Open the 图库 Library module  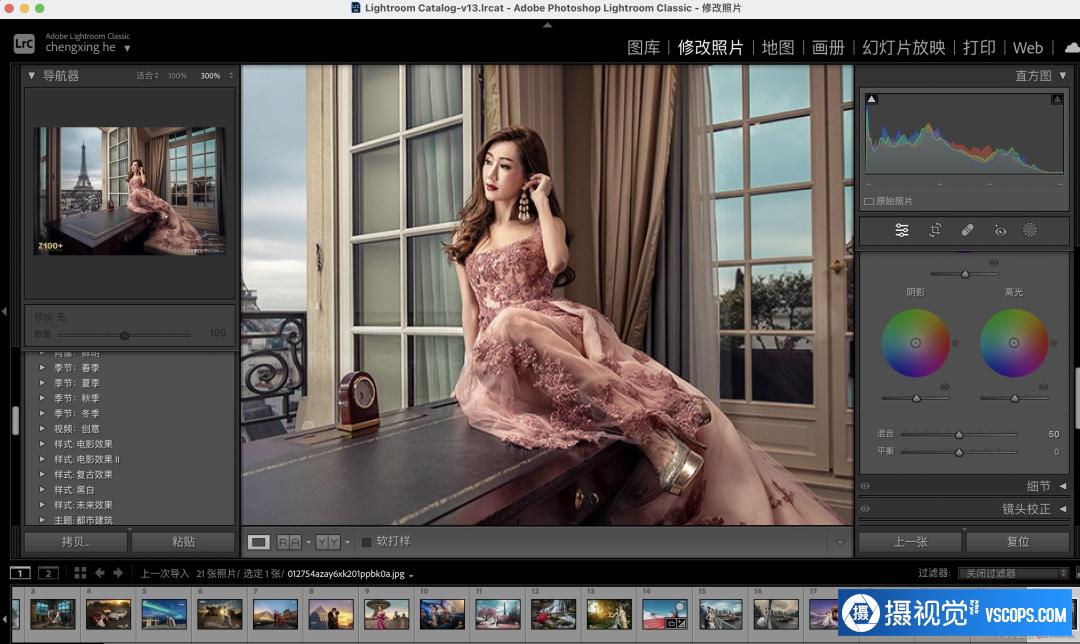[x=643, y=48]
